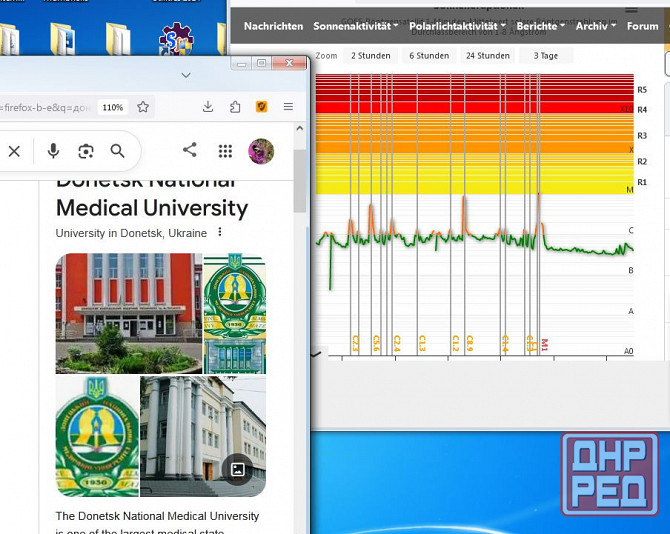The width and height of the screenshot is (670, 534).
Task: Click the Google account profile avatar
Action: pos(261,151)
